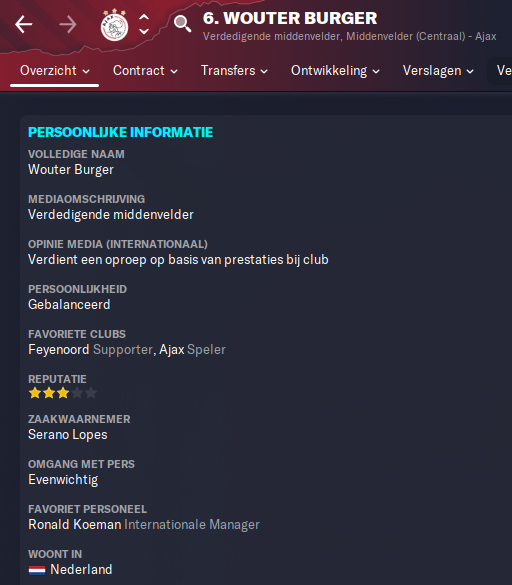
Task: Open Feyenoord club link
Action: tap(59, 350)
